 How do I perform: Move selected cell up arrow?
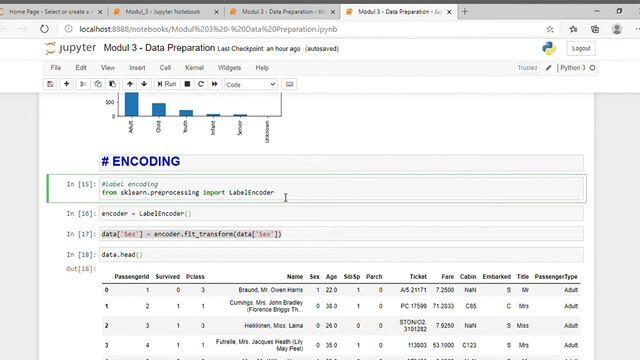point(130,84)
